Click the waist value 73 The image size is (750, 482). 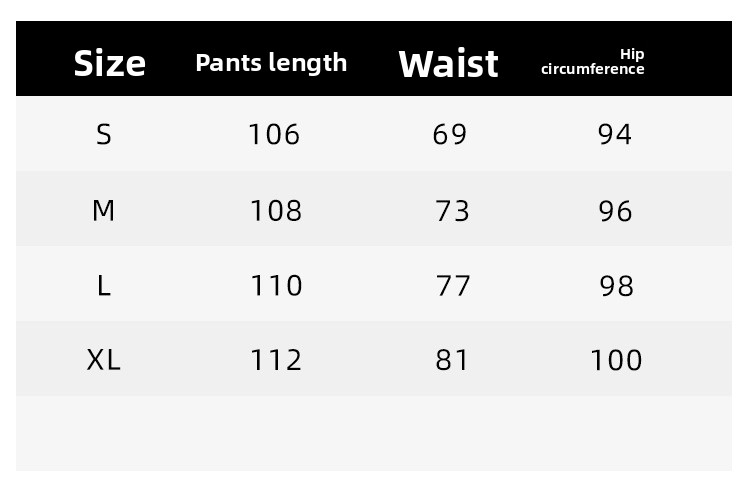[452, 210]
